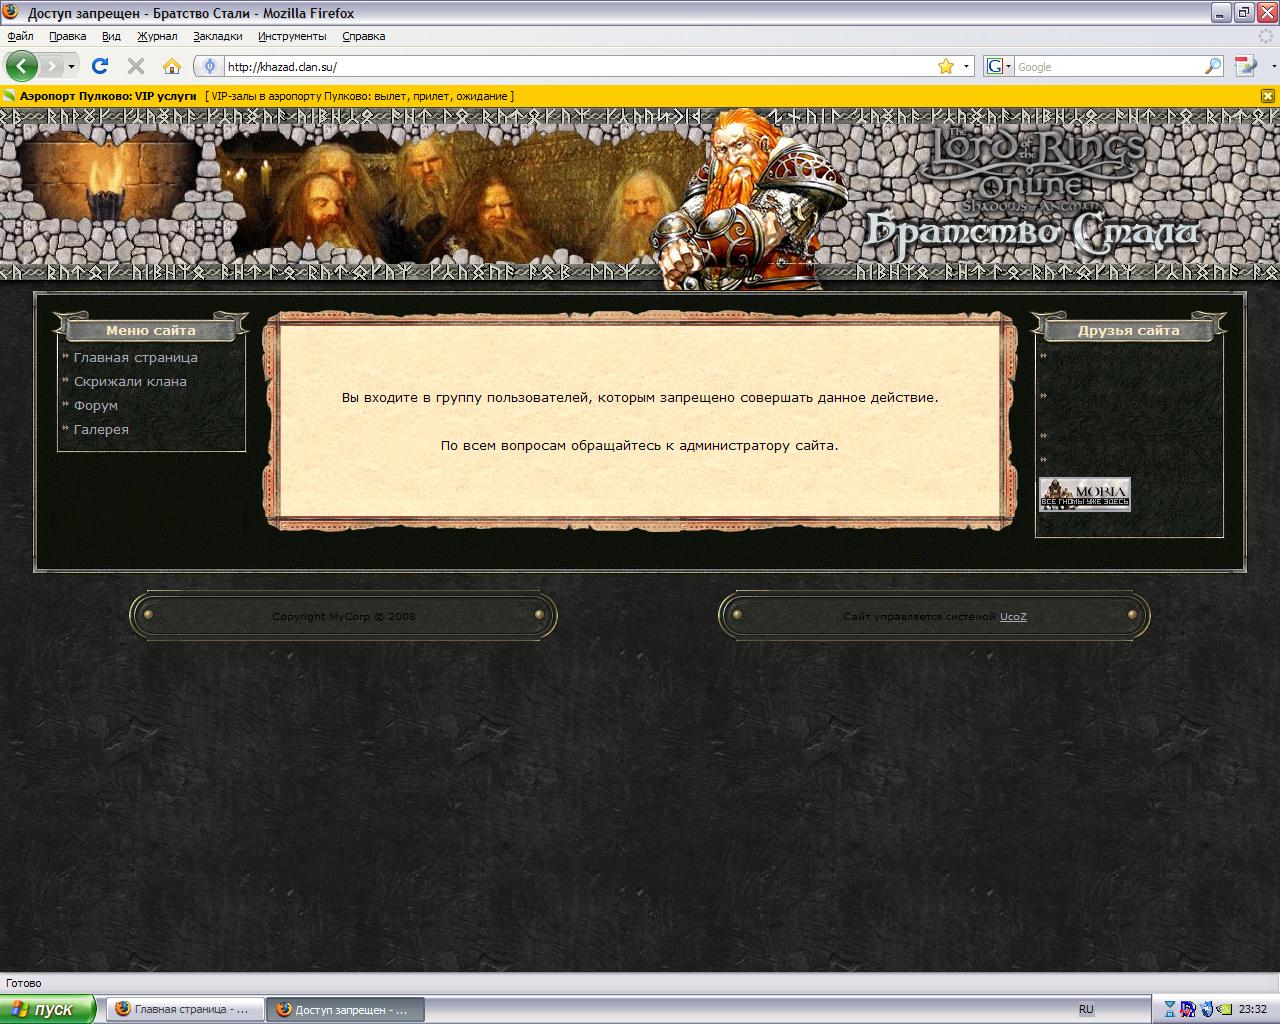The height and width of the screenshot is (1024, 1280).
Task: Open the Журнал menu
Action: (157, 36)
